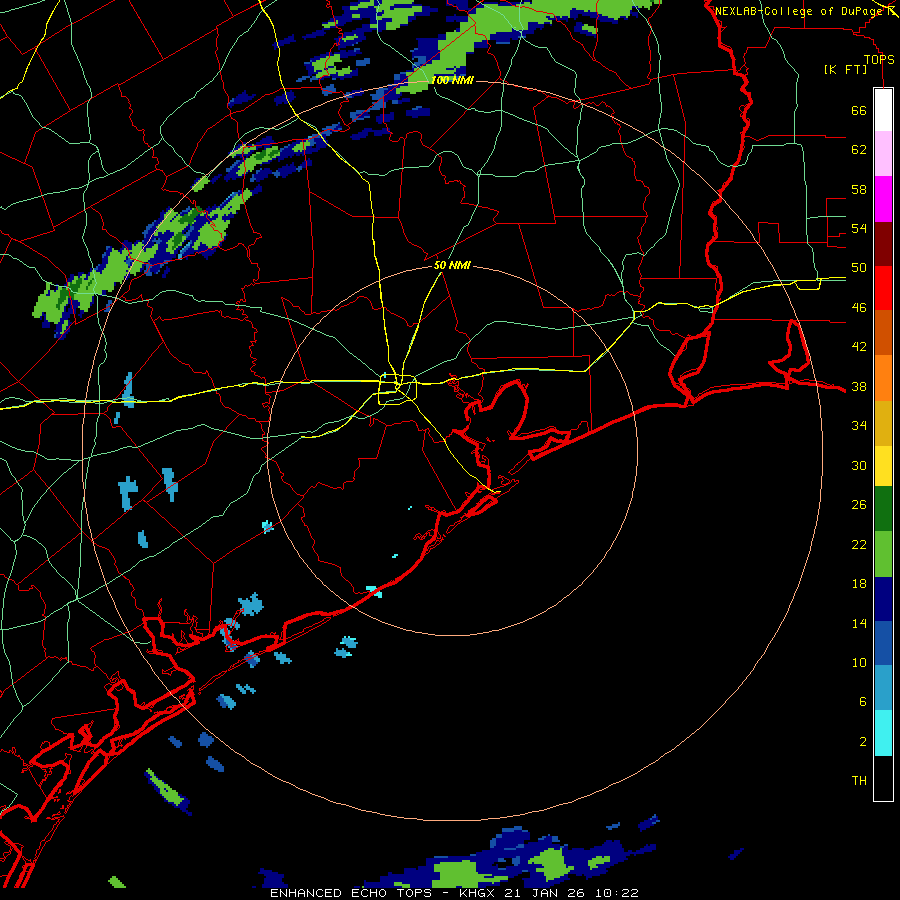The height and width of the screenshot is (900, 900).
Task: Click the '[K FT]' units label
Action: tap(845, 69)
